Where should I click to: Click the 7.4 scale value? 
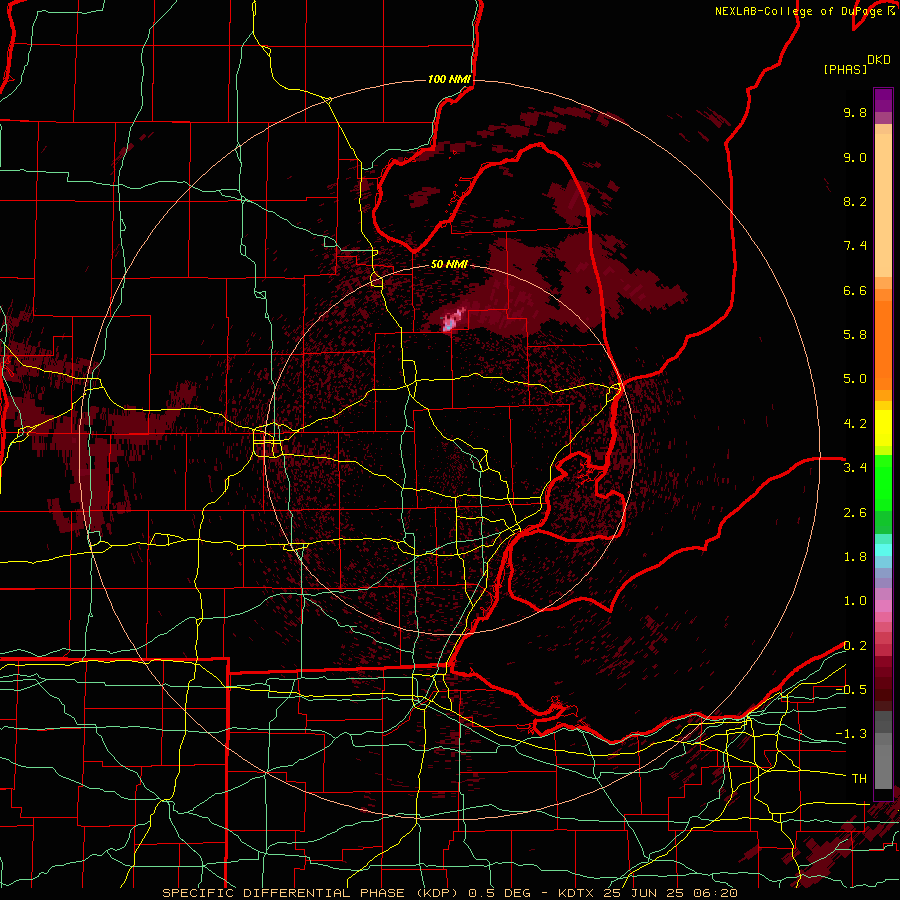[855, 246]
